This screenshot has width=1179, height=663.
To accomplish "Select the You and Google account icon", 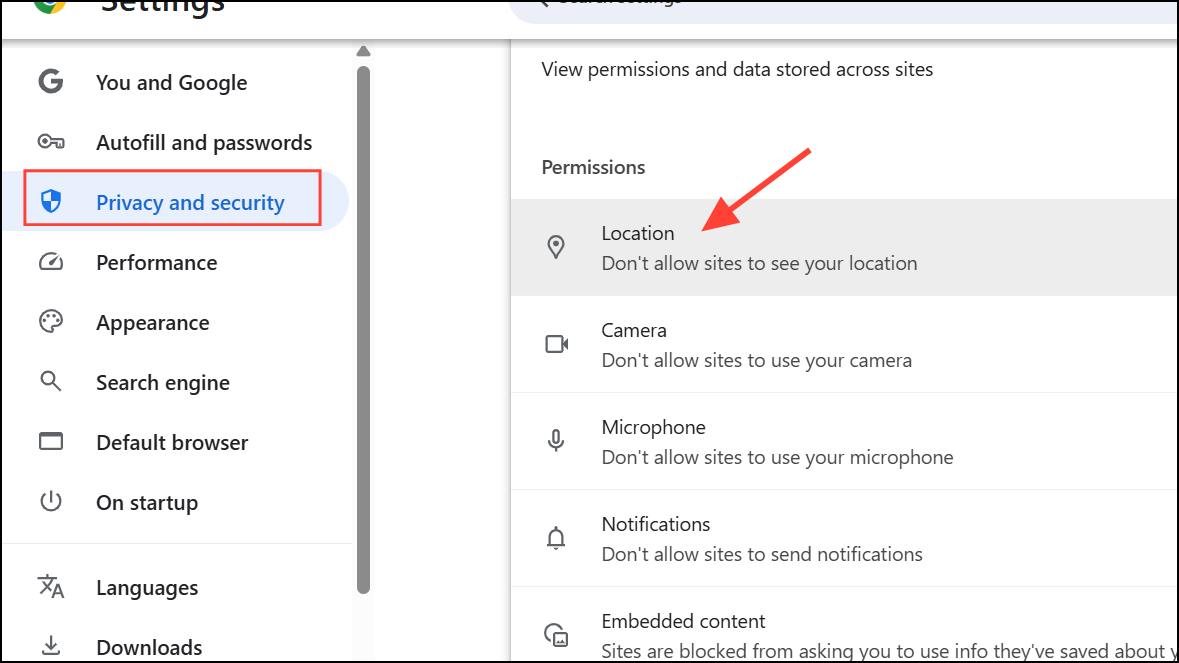I will 51,82.
